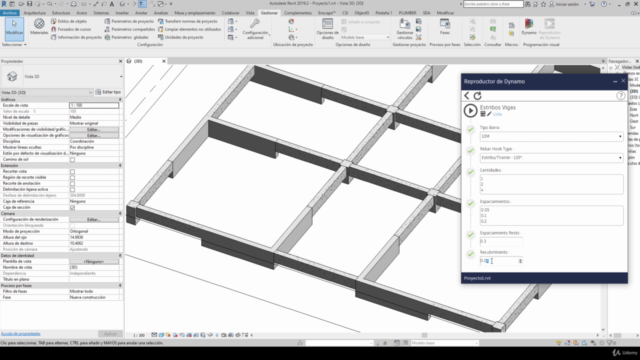Open Parámetros globales
Viewport: 640px width, 360px height.
point(126,37)
